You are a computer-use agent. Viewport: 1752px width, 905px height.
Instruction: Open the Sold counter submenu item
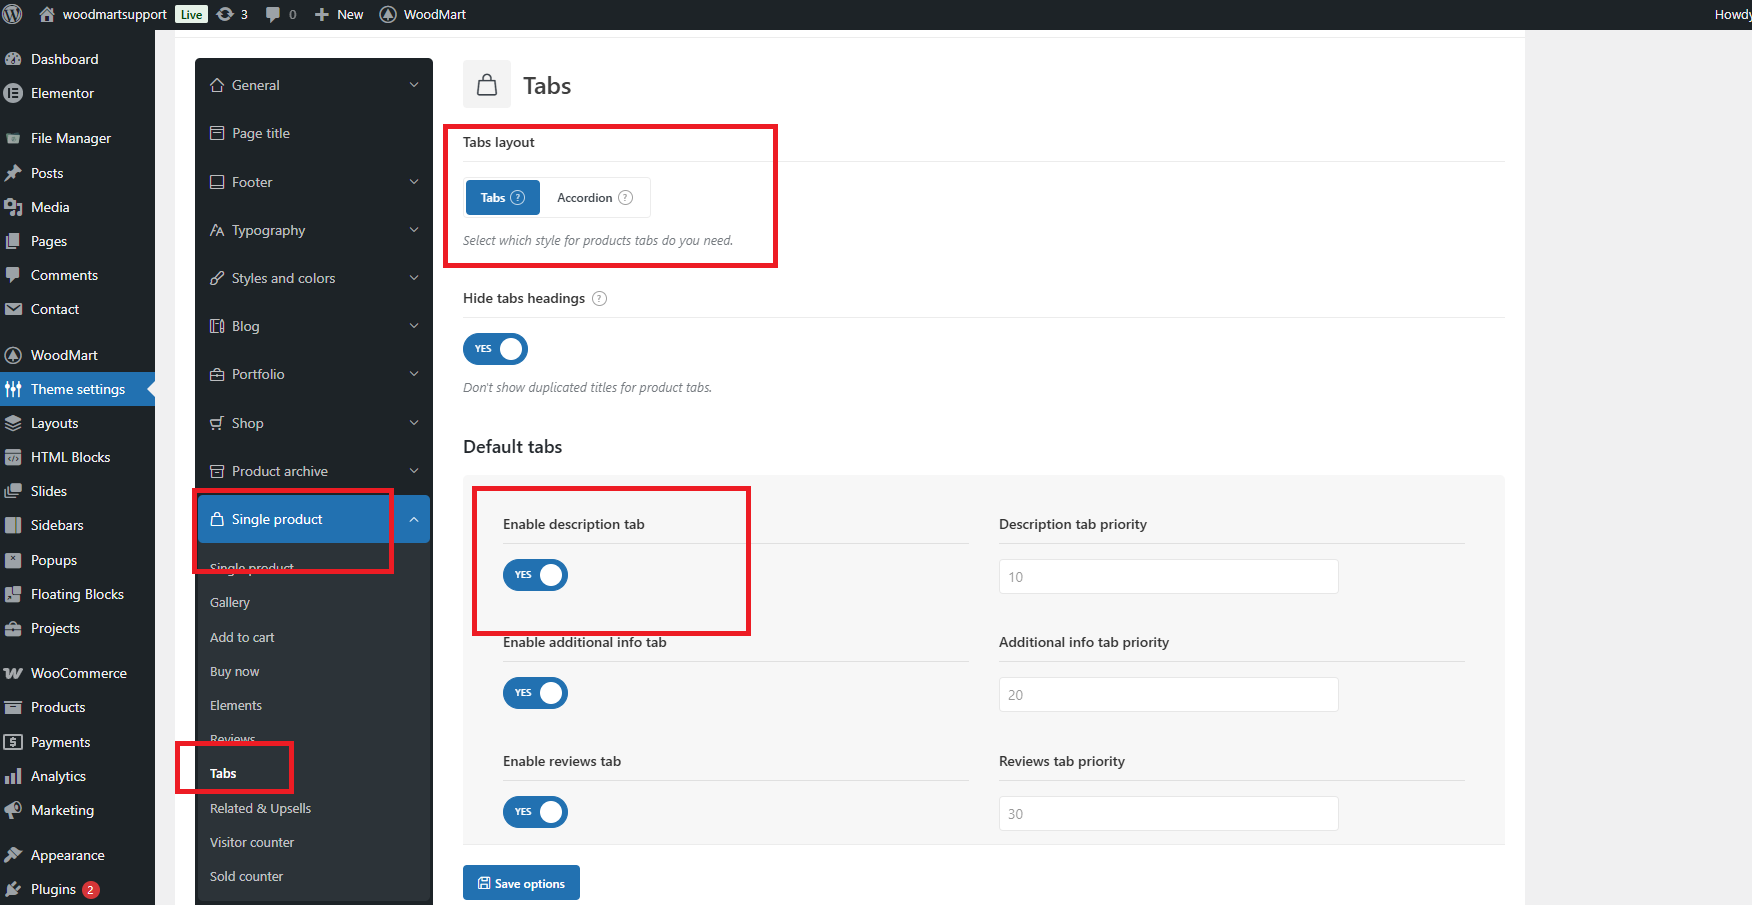[x=247, y=876]
